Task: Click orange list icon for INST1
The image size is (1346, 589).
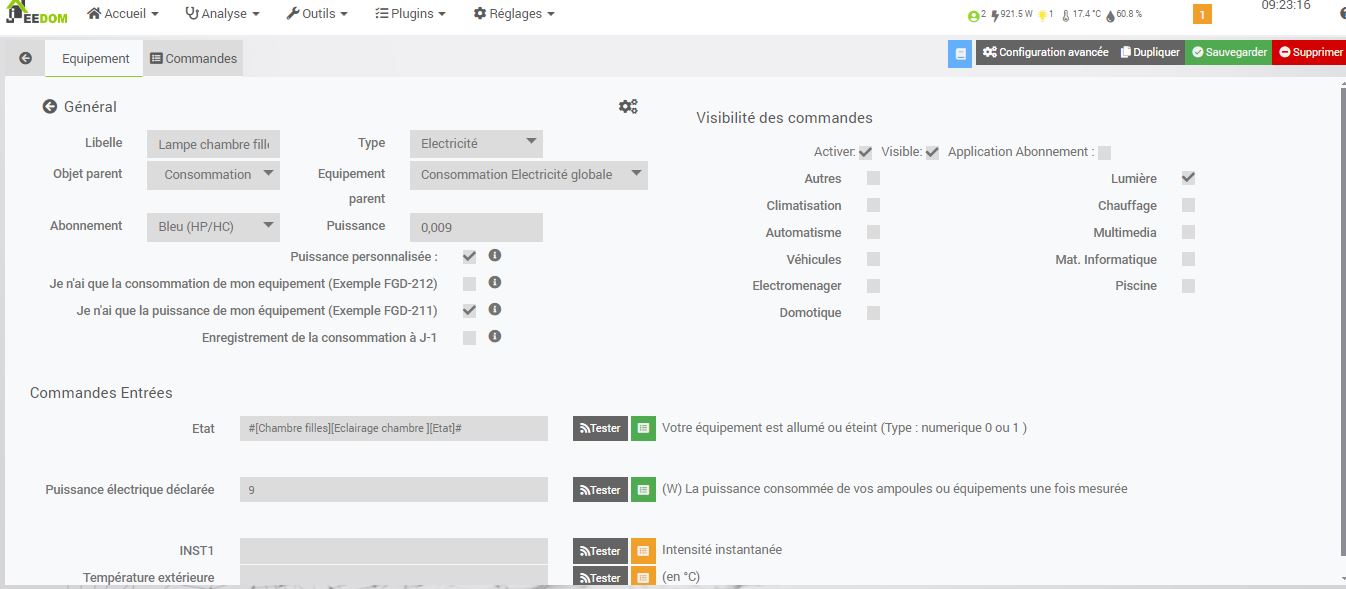Action: click(x=643, y=551)
